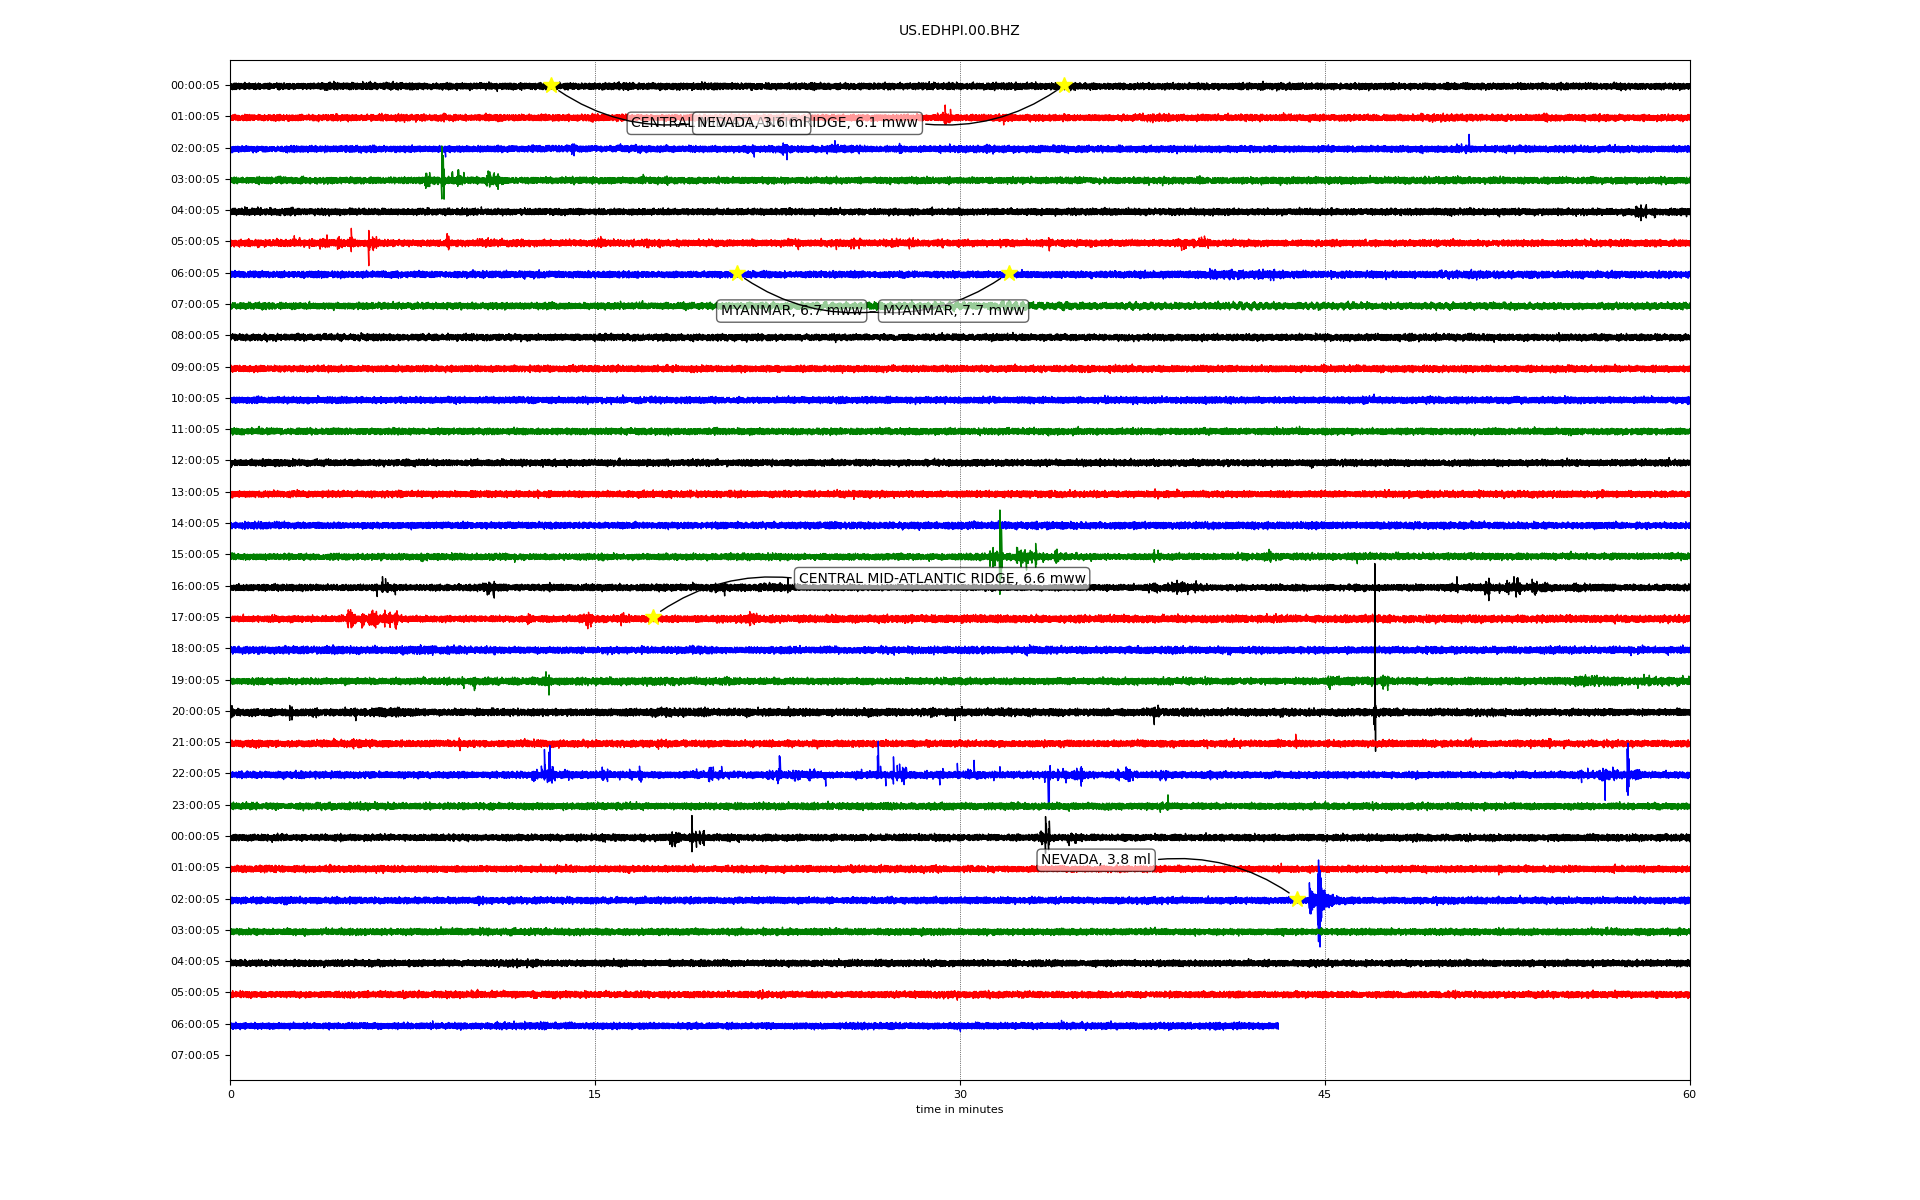
Task: Click the 45 tick on the time axis
Action: coord(1324,1094)
